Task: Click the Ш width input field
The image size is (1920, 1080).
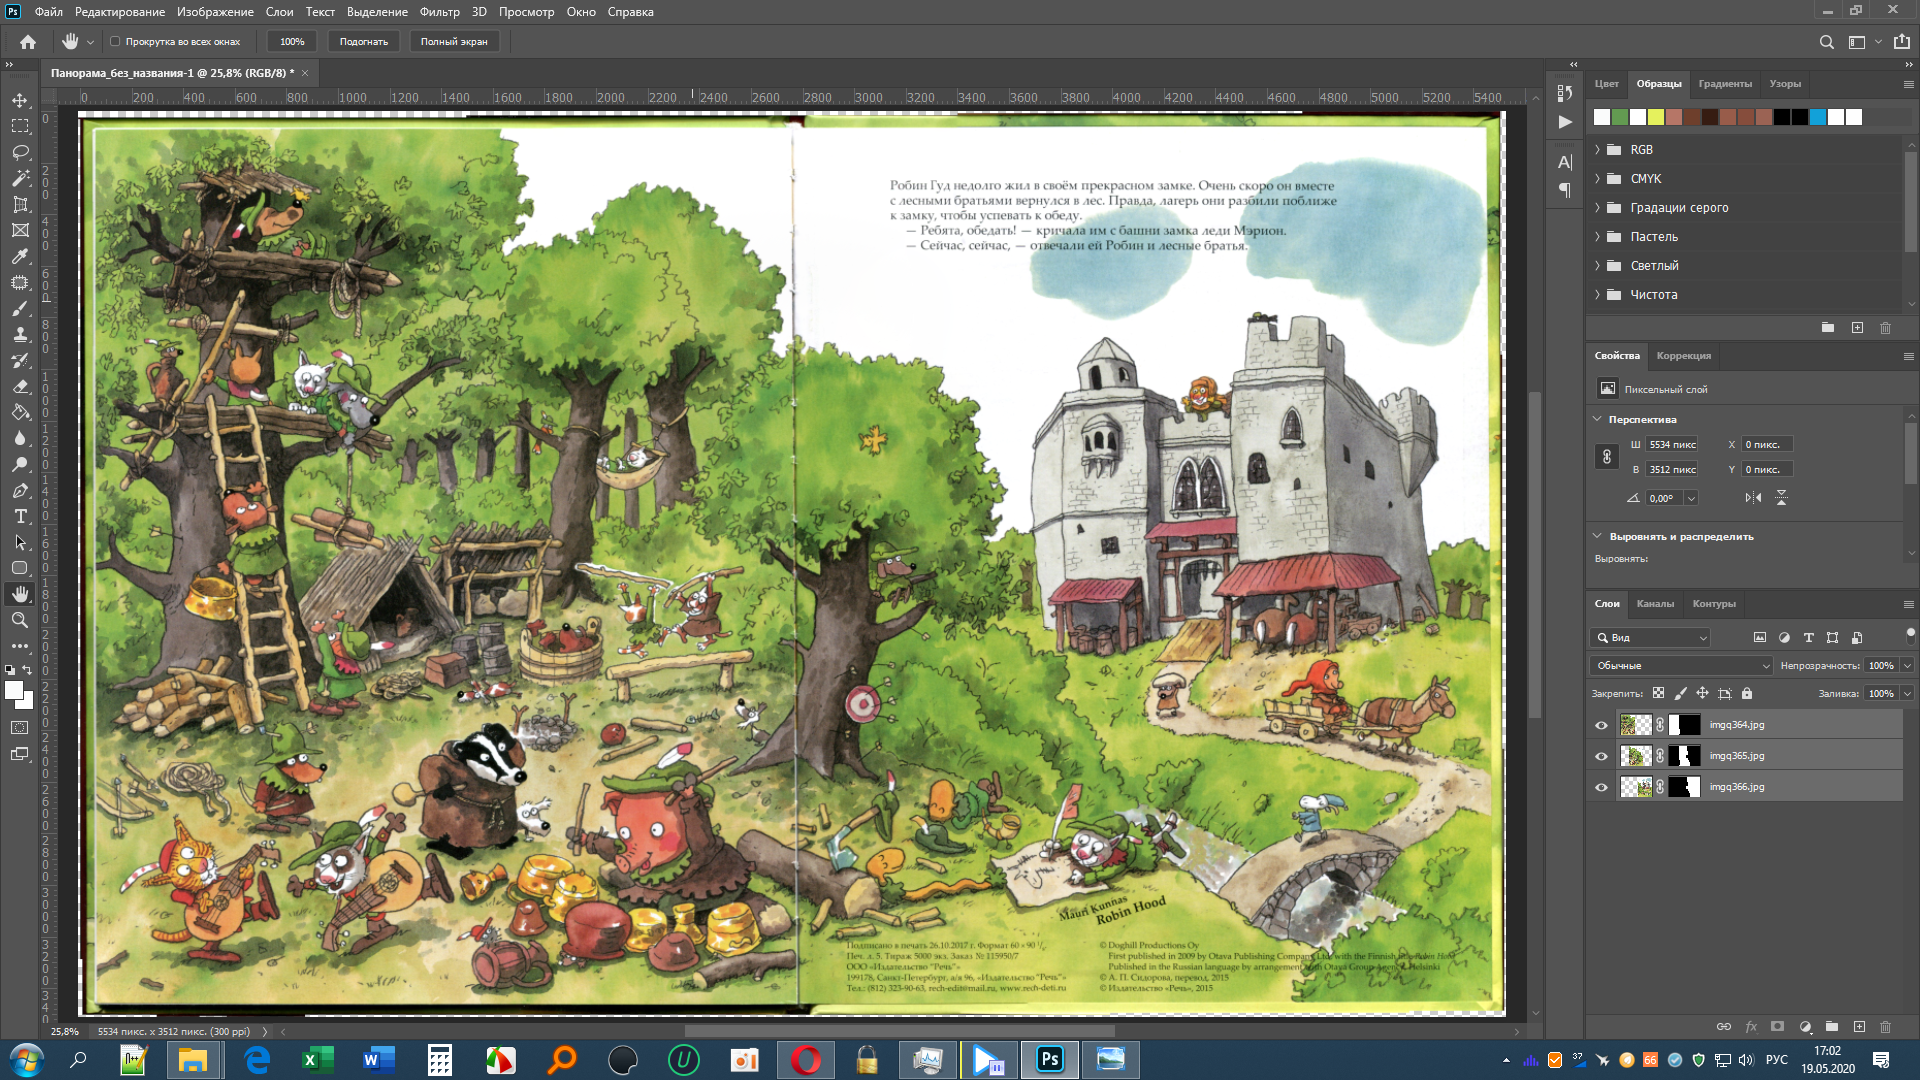Action: click(x=1672, y=445)
